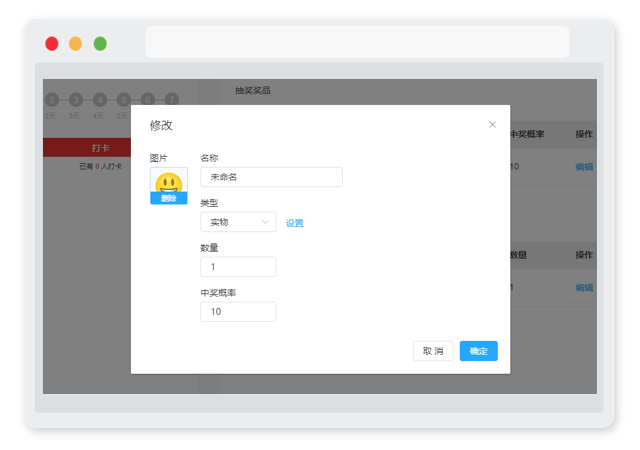The width and height of the screenshot is (640, 450).
Task: Click the red window close dot
Action: 52,43
